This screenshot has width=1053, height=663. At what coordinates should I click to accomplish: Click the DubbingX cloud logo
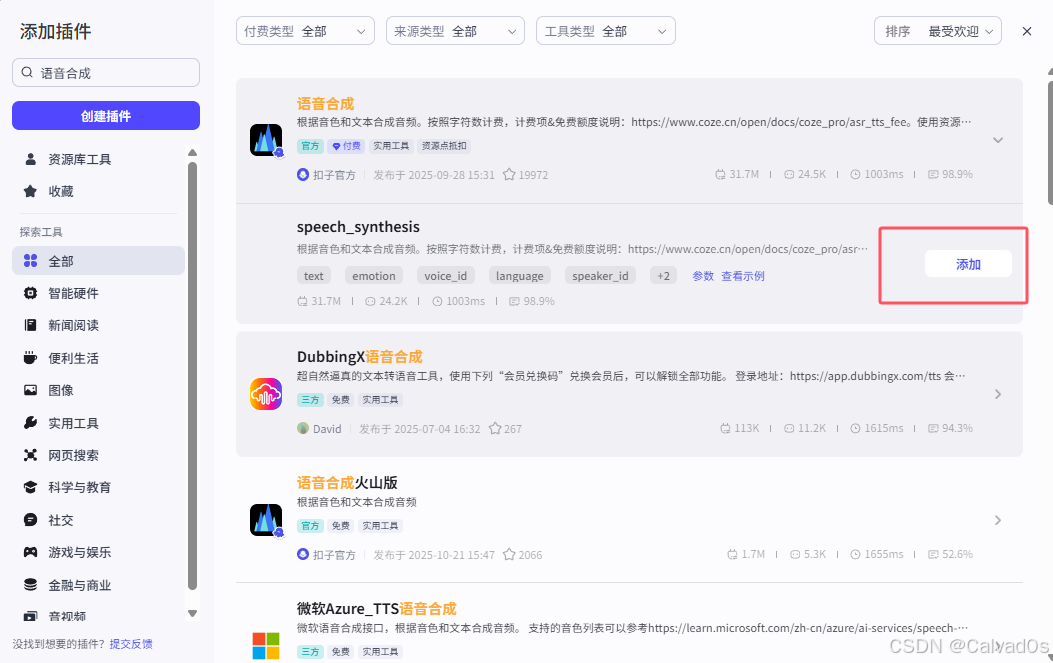coord(266,394)
